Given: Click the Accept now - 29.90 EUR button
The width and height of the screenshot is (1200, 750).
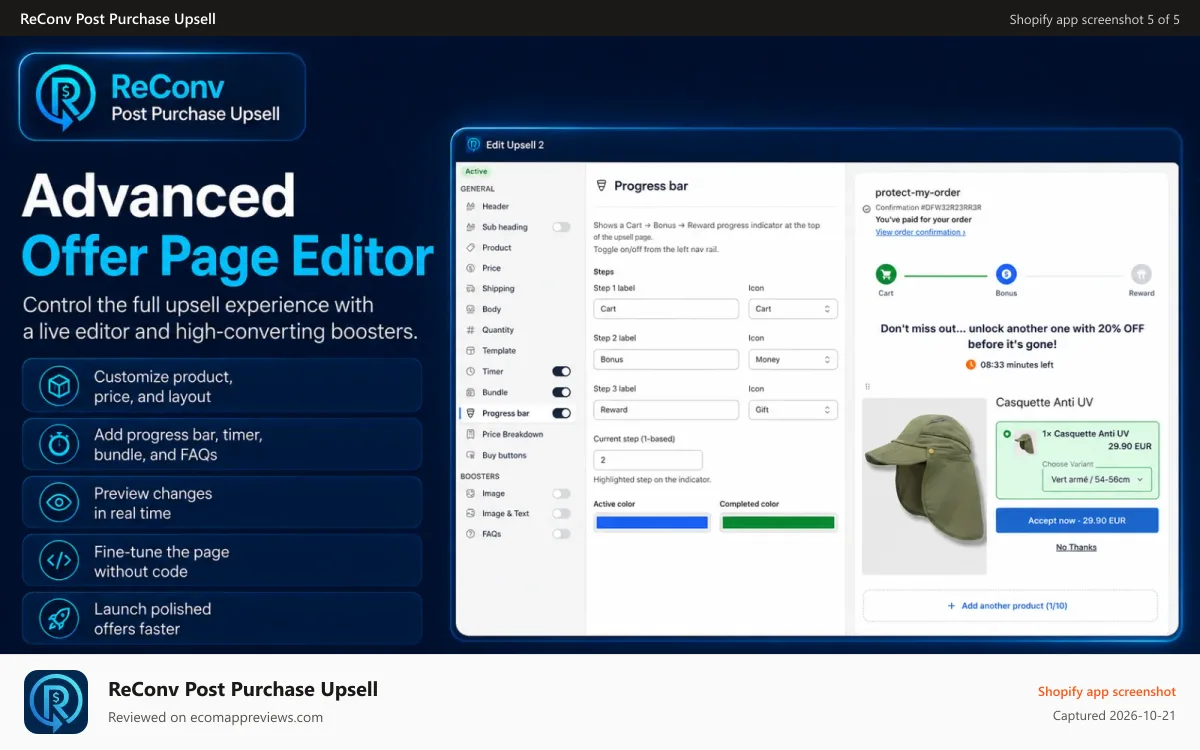Looking at the screenshot, I should pyautogui.click(x=1077, y=521).
